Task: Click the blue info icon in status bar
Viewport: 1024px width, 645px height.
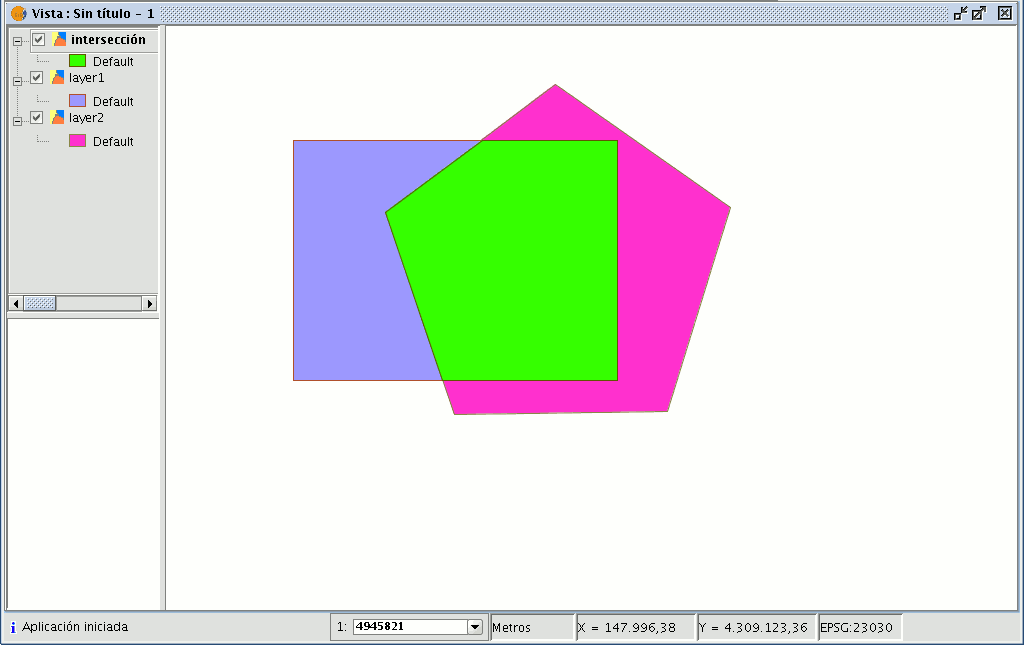Action: 12,627
